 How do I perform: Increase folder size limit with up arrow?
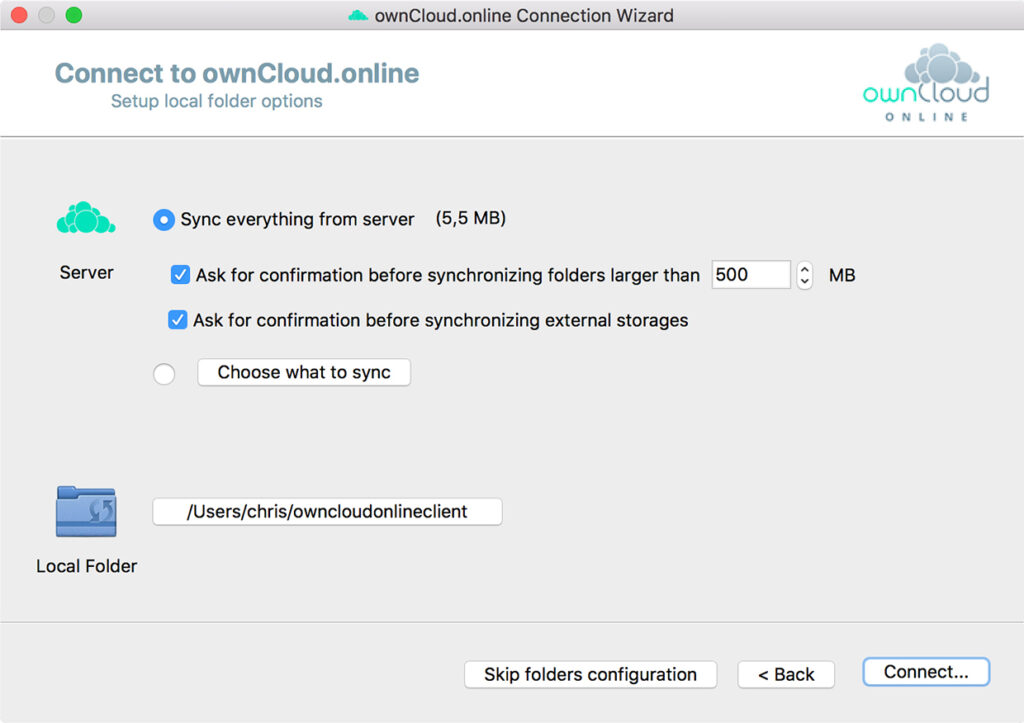[x=805, y=268]
